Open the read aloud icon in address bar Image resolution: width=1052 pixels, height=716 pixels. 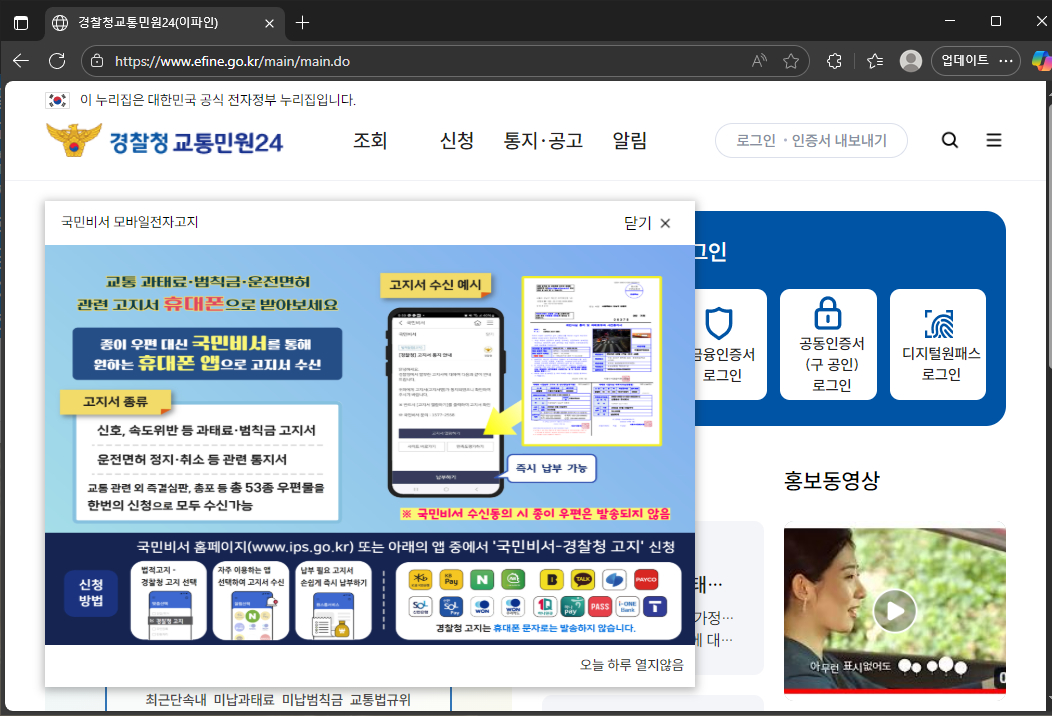pos(759,61)
